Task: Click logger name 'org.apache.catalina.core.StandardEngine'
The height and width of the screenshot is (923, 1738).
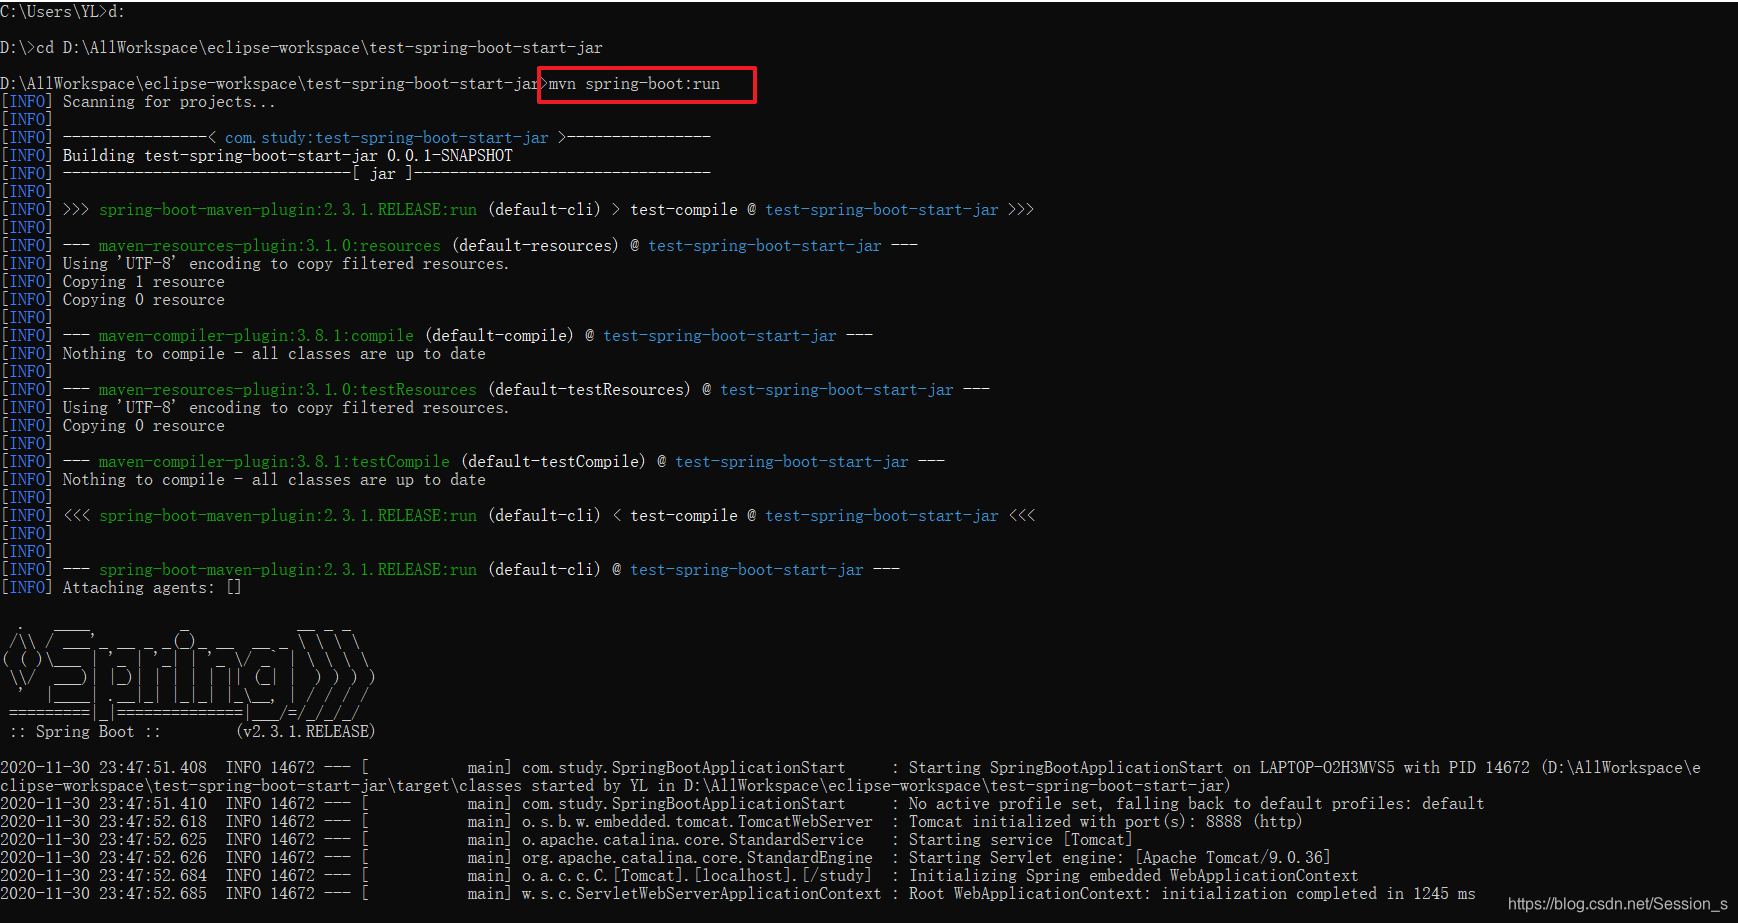Action: click(697, 858)
